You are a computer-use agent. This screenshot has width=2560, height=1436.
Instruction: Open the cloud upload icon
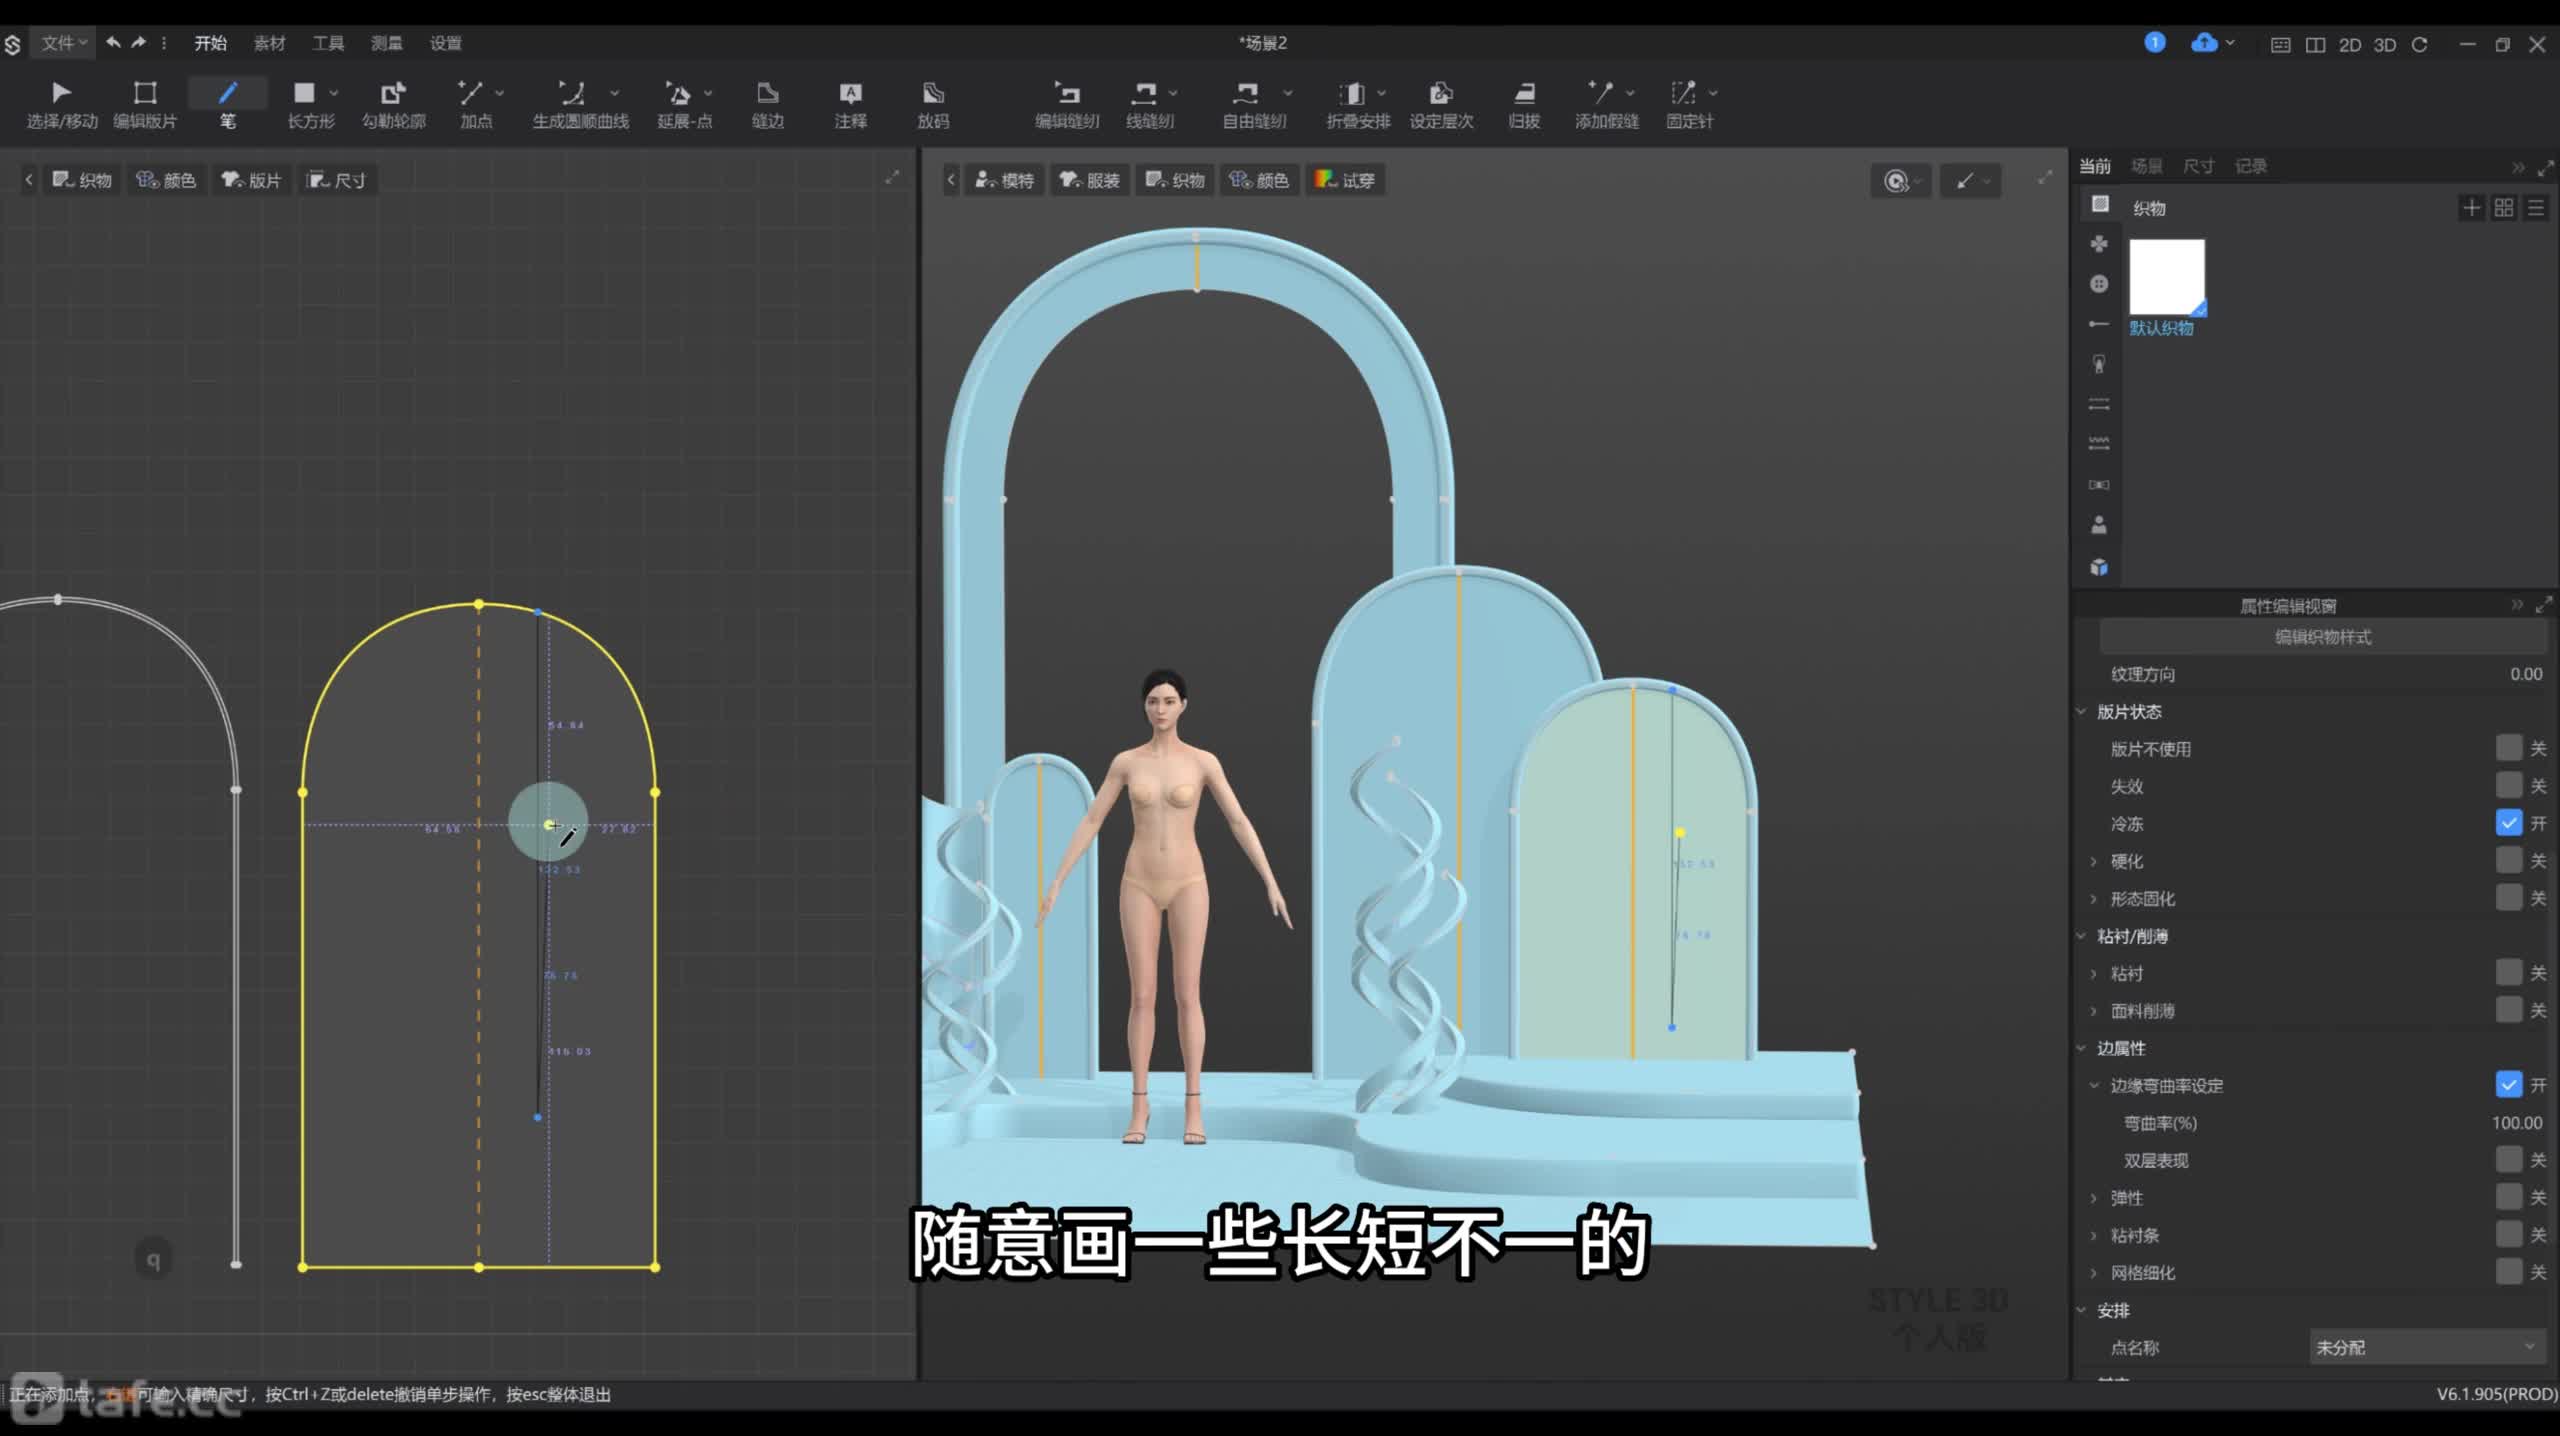[x=2204, y=42]
